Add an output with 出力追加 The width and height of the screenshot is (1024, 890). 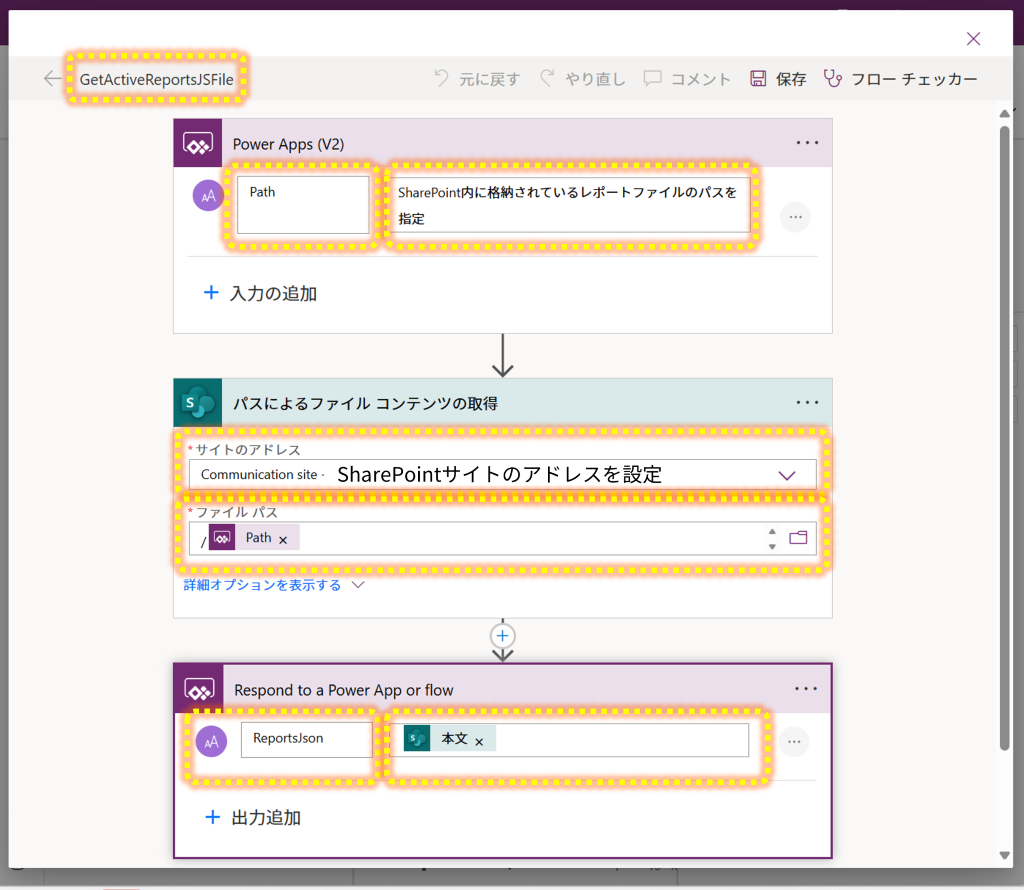point(253,818)
